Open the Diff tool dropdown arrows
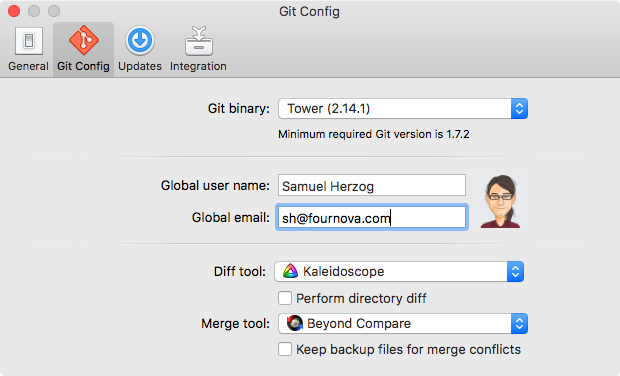 515,272
